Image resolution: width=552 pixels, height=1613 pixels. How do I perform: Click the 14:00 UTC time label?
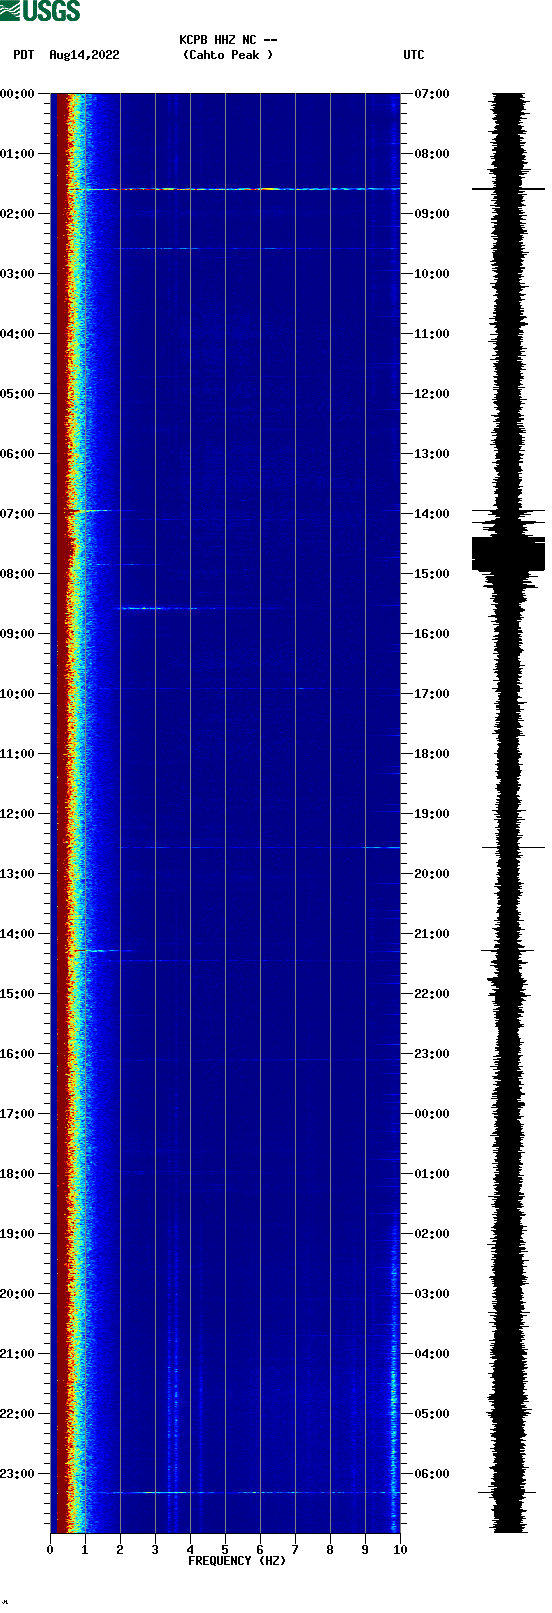coord(432,514)
